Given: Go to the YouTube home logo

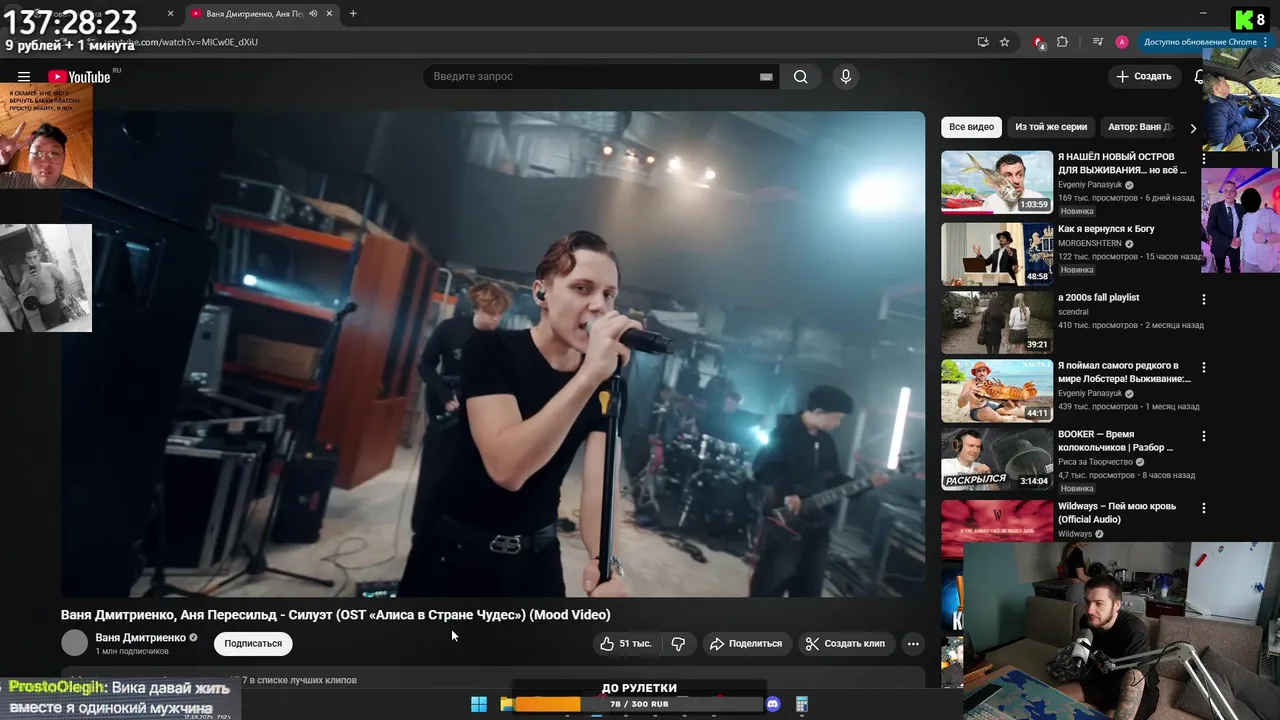Looking at the screenshot, I should 79,77.
